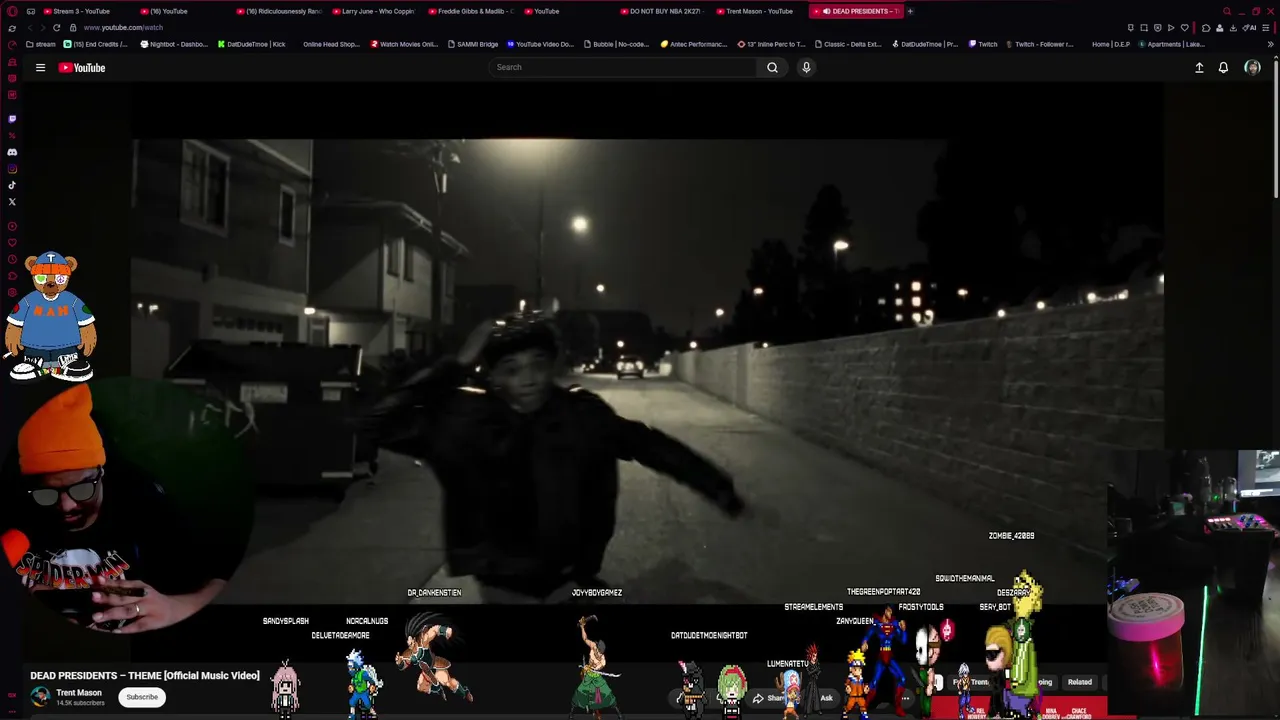Open the Opera GX logo menu
This screenshot has width=1280, height=720.
(x=12, y=11)
